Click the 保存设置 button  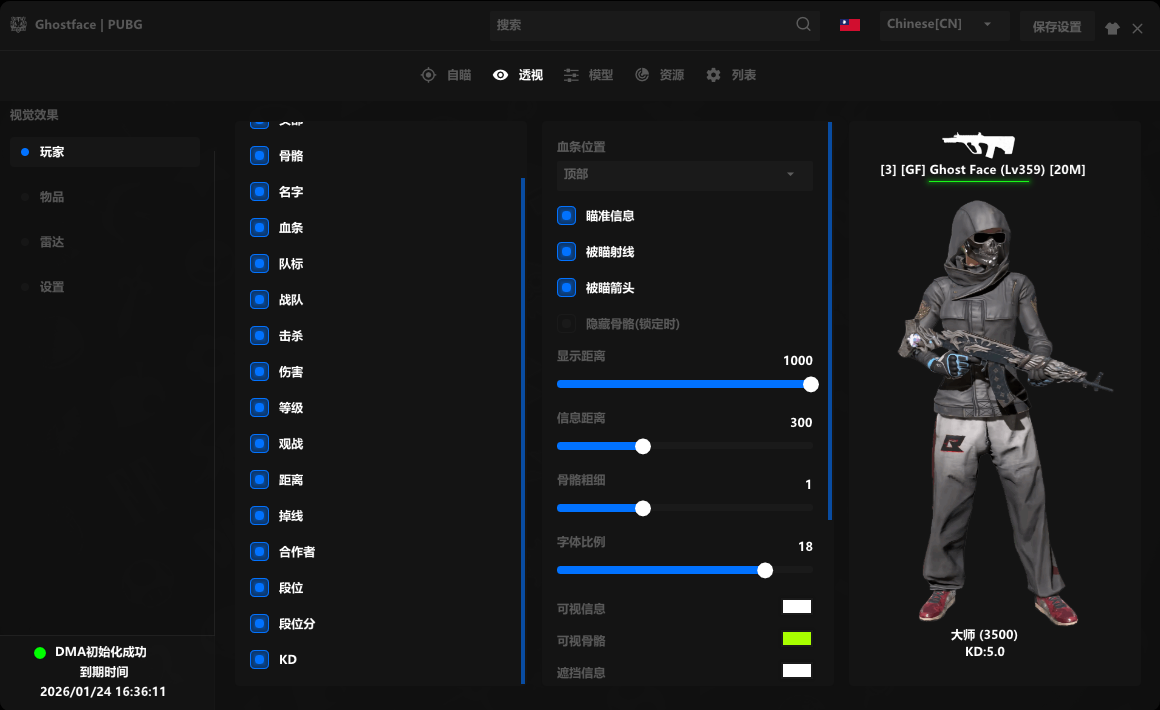pos(1057,27)
